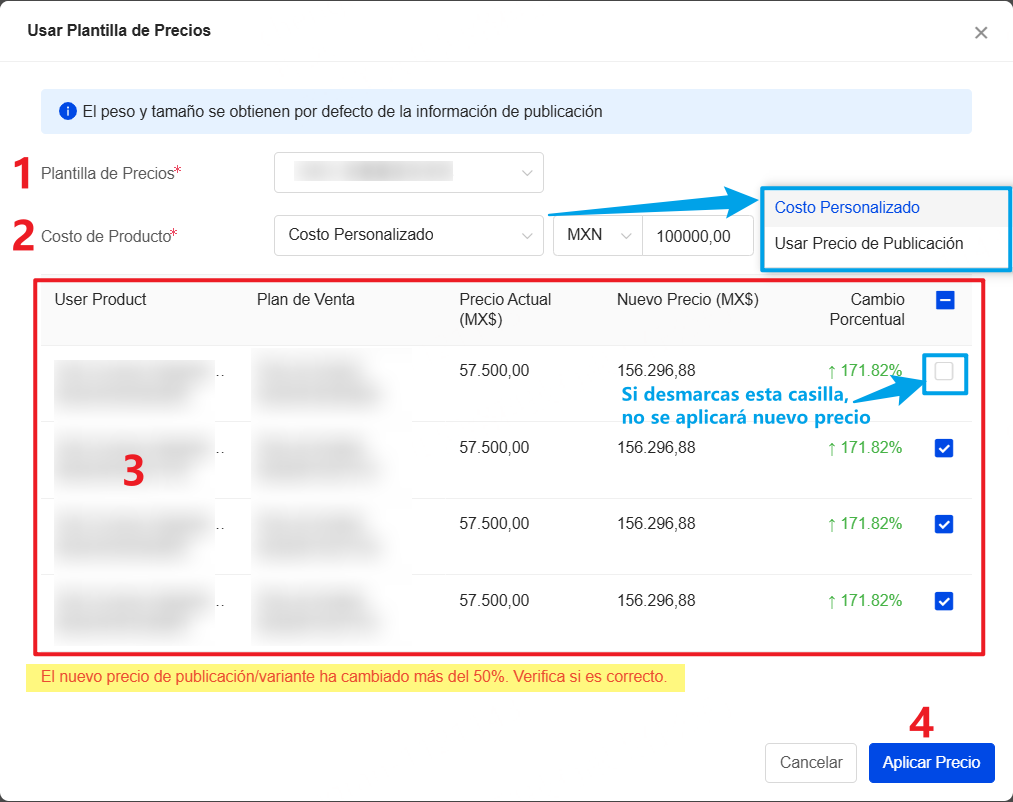
Task: Click the Plan de Venta column header
Action: tap(306, 299)
